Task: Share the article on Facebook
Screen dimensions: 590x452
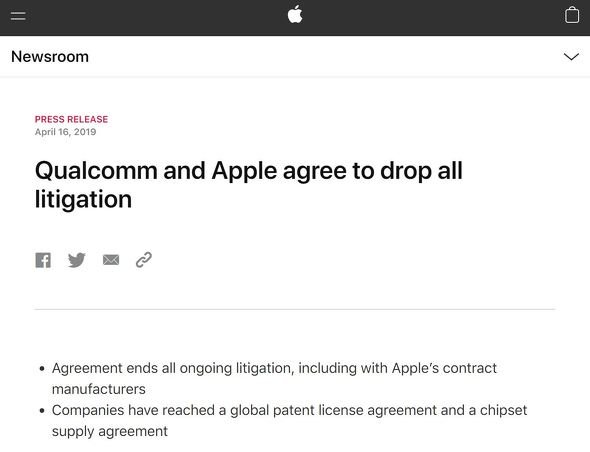Action: (x=43, y=260)
